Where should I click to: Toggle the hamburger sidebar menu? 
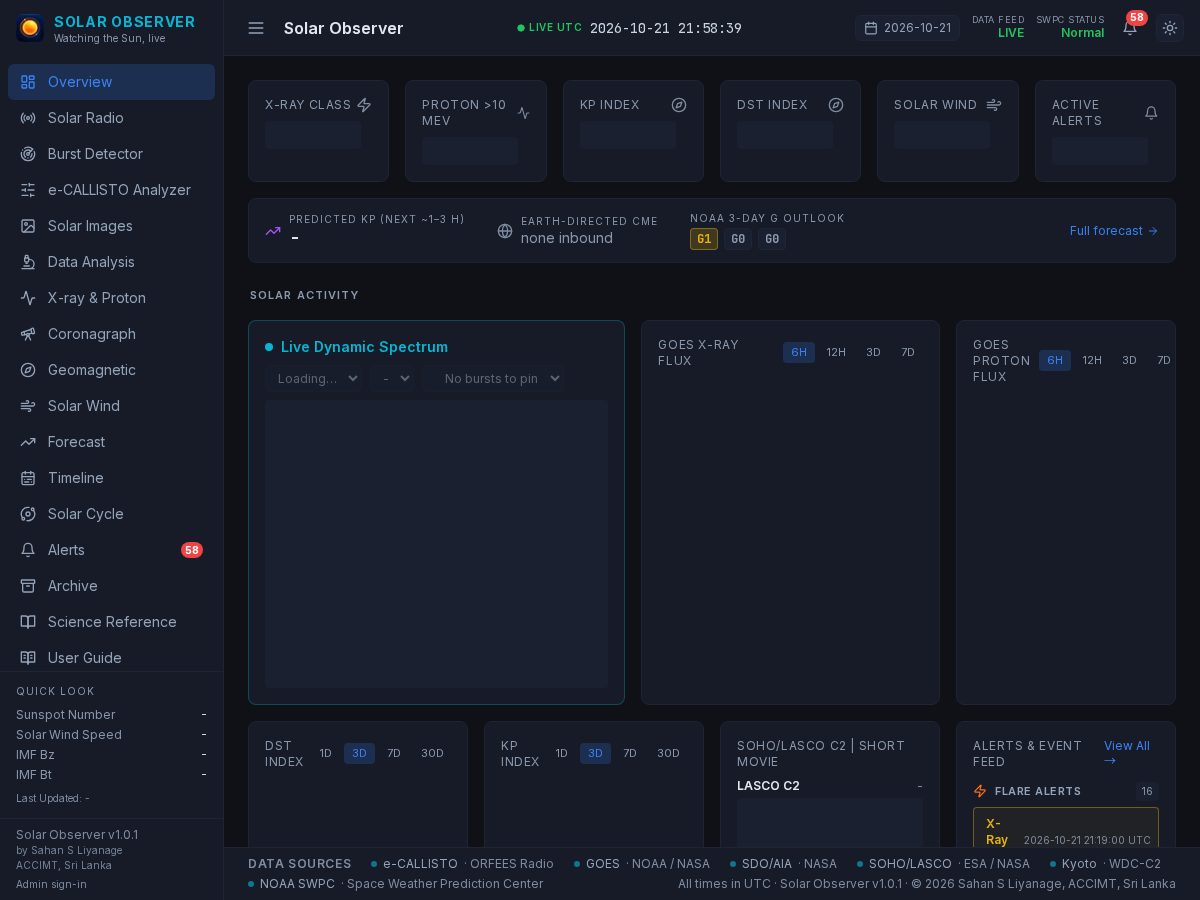(256, 28)
